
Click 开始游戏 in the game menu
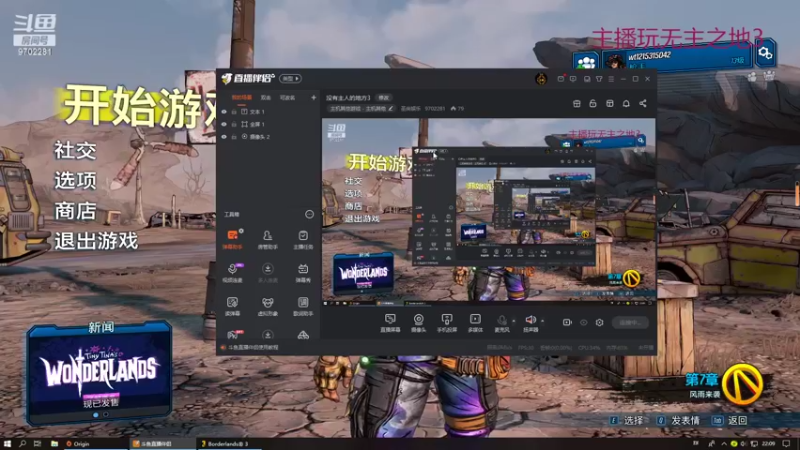tap(140, 107)
